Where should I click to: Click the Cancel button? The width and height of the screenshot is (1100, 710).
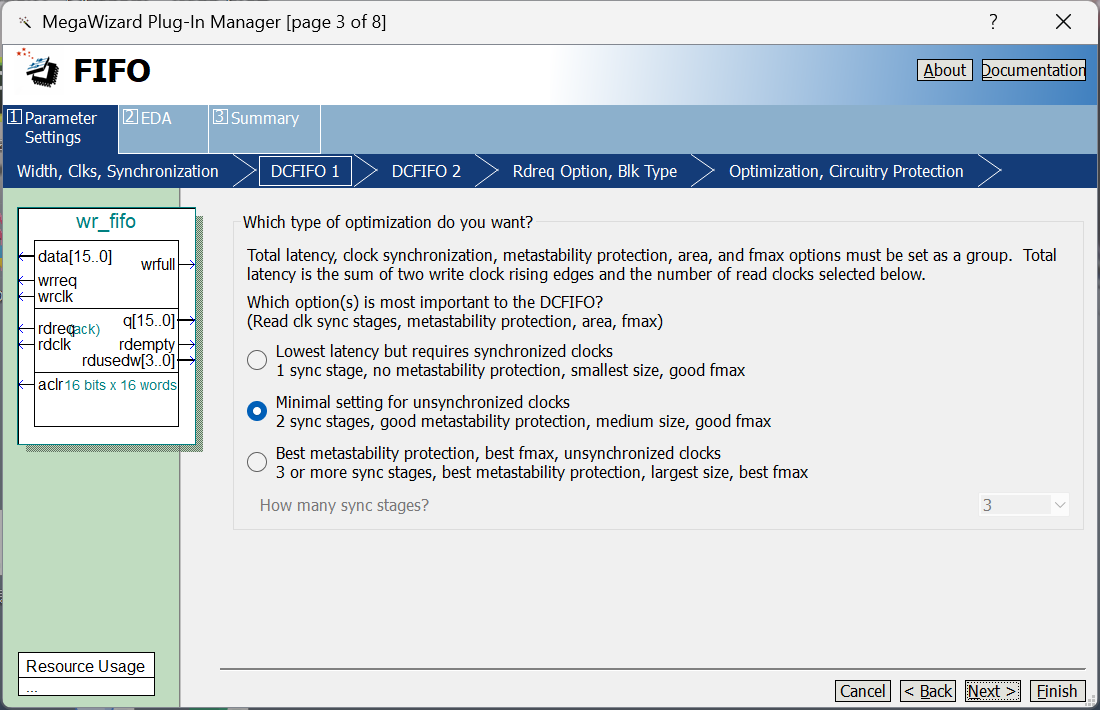(863, 691)
